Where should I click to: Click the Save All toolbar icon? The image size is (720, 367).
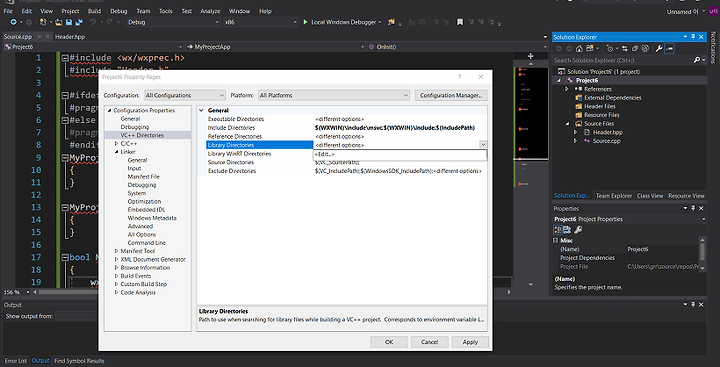click(79, 22)
